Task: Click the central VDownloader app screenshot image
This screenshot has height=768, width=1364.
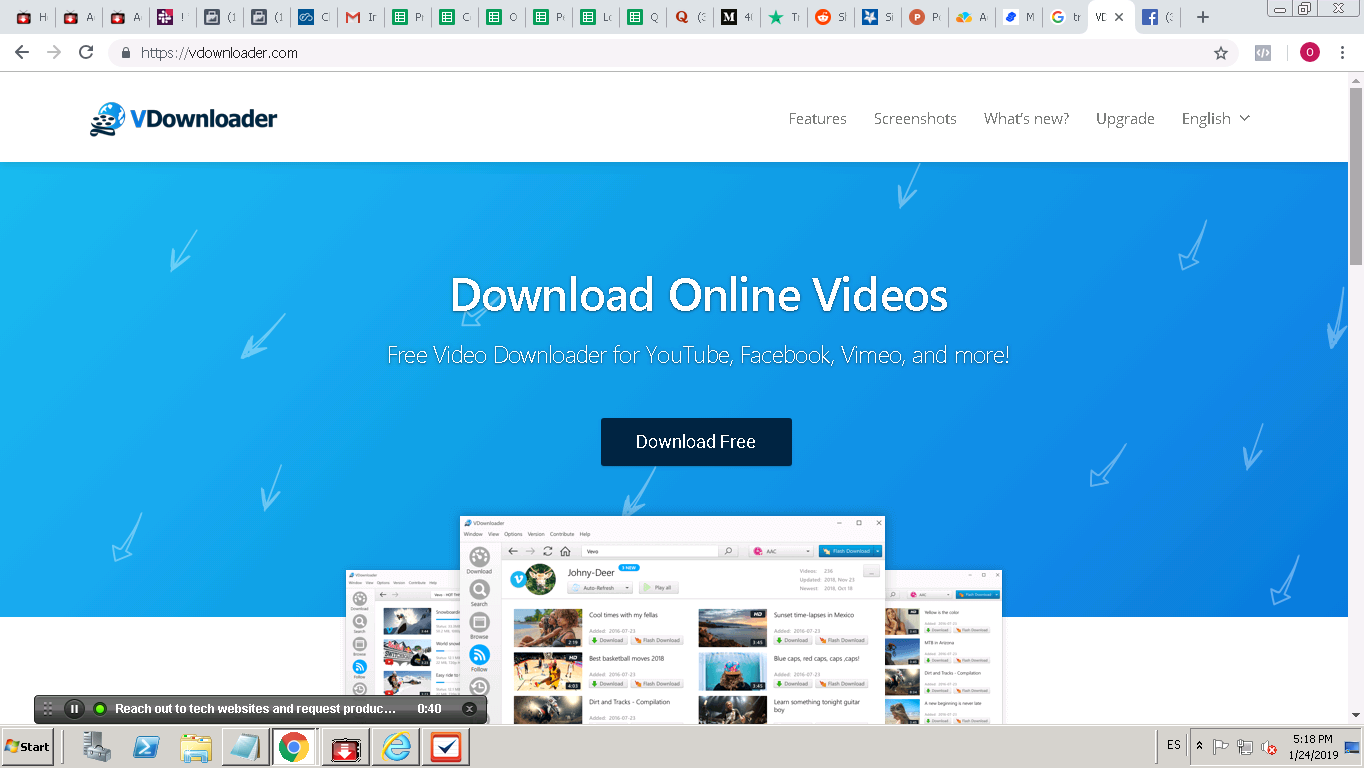Action: [672, 620]
